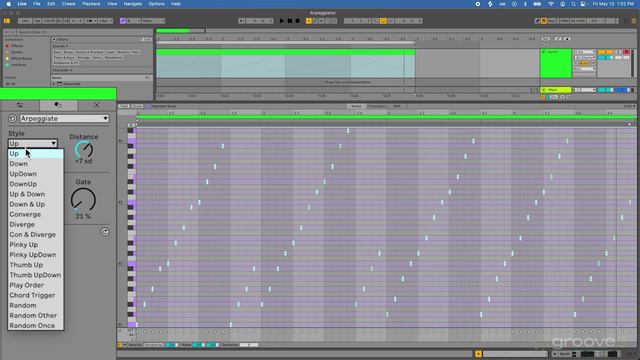Choose Random Once style
640x360 pixels.
(x=36, y=326)
